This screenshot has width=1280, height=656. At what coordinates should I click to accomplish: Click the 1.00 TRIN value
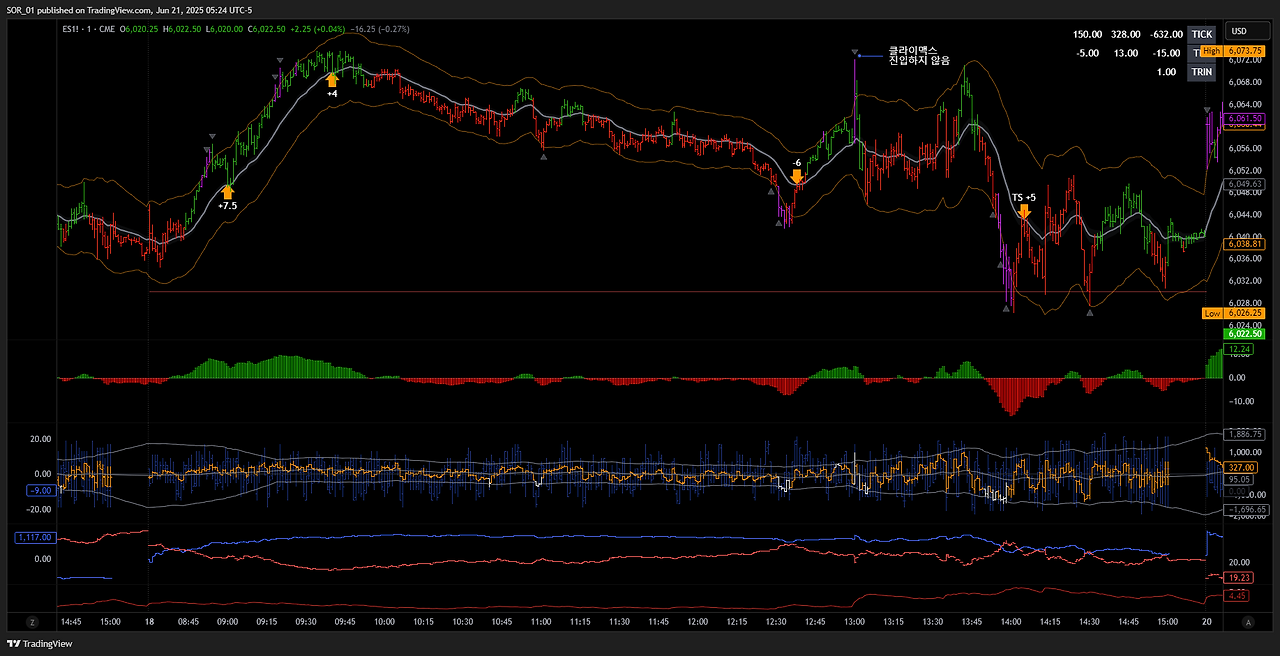[1167, 72]
